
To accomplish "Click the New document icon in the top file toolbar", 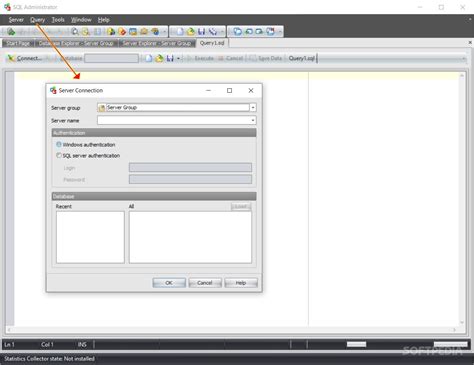I will pos(180,32).
